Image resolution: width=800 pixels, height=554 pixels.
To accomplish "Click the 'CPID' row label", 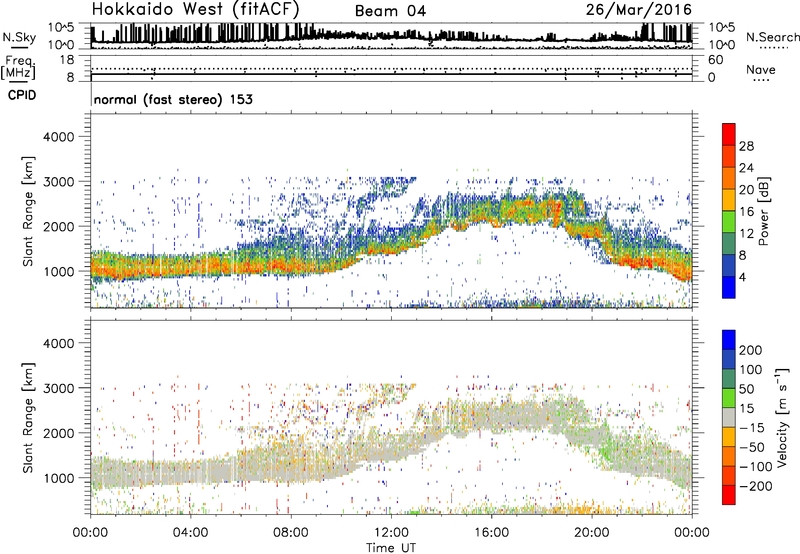I will tap(22, 95).
